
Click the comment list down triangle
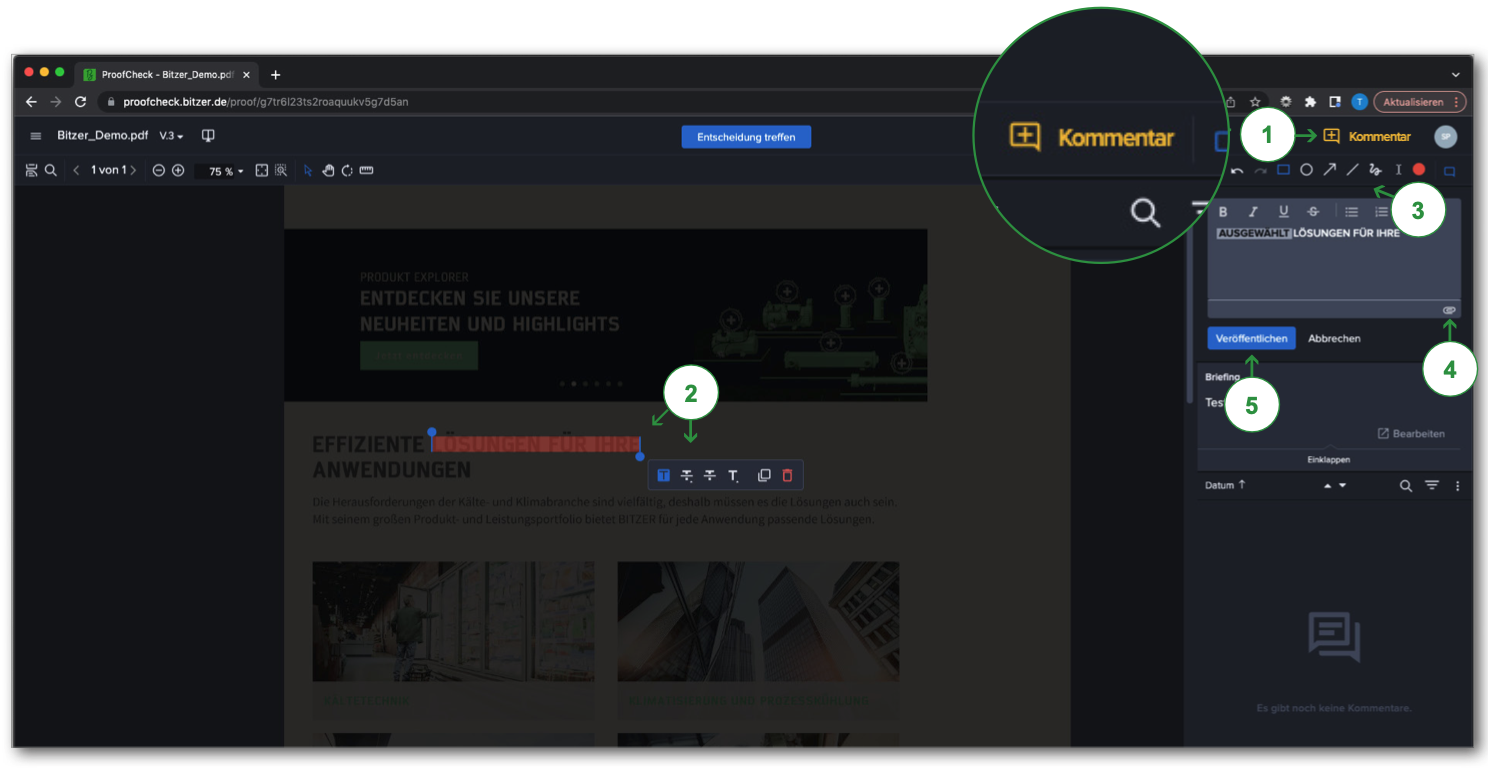[1343, 486]
